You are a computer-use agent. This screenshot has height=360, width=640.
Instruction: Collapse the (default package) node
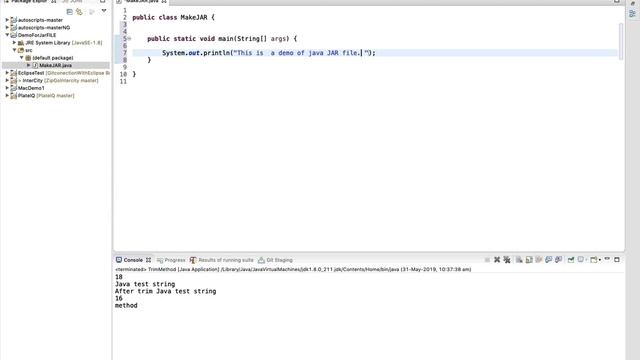coord(22,58)
